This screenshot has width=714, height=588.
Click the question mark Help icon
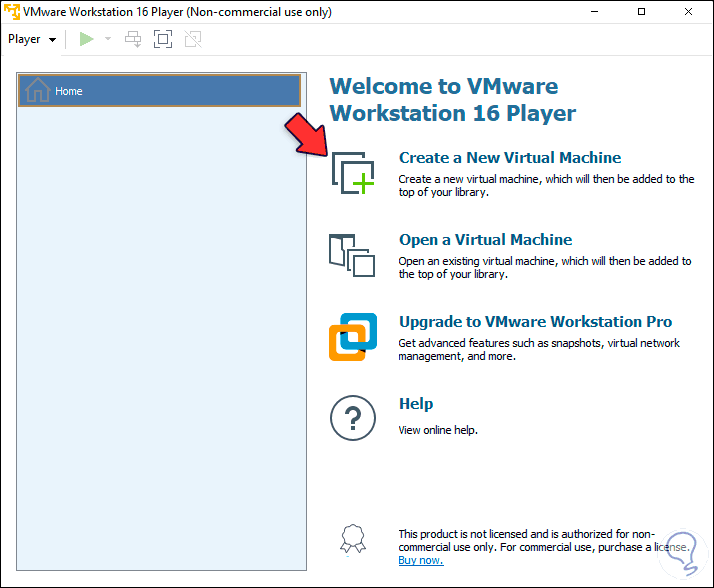pyautogui.click(x=353, y=418)
